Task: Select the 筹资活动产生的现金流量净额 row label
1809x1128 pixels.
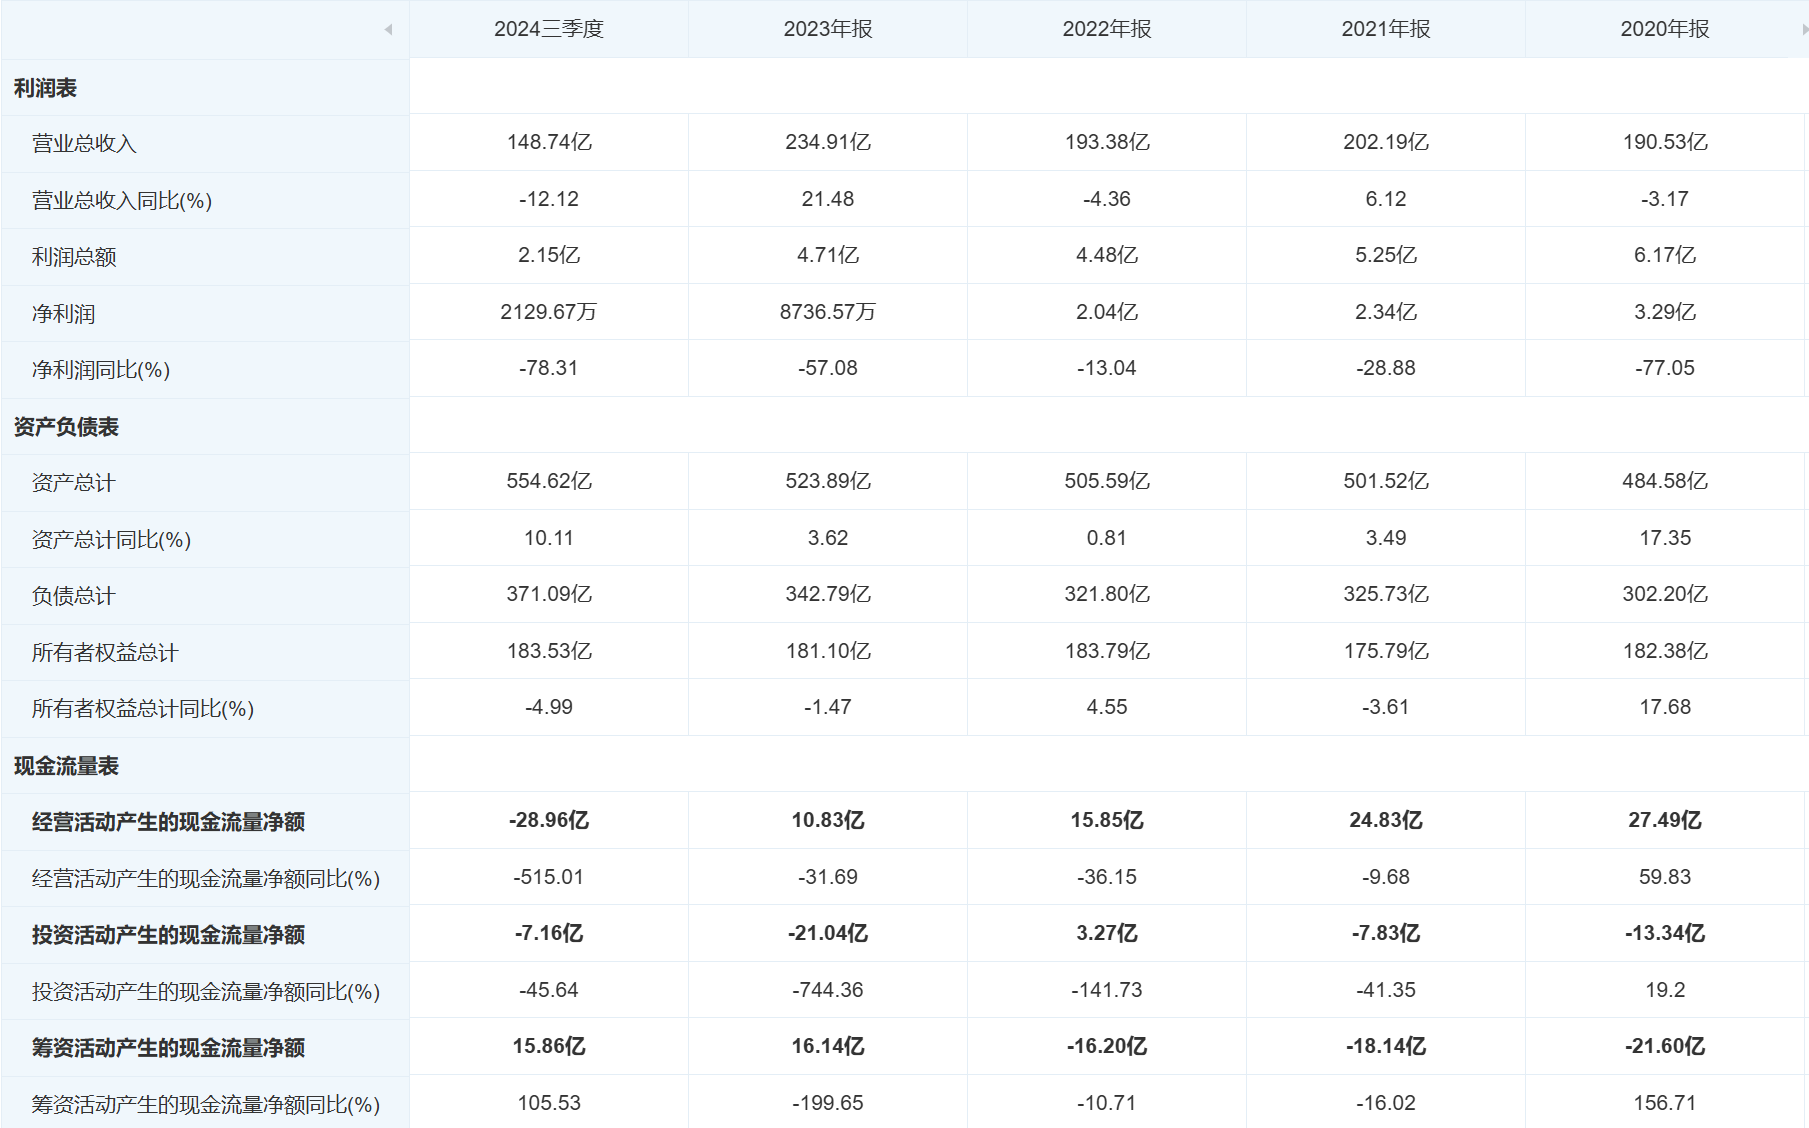Action: (168, 1048)
